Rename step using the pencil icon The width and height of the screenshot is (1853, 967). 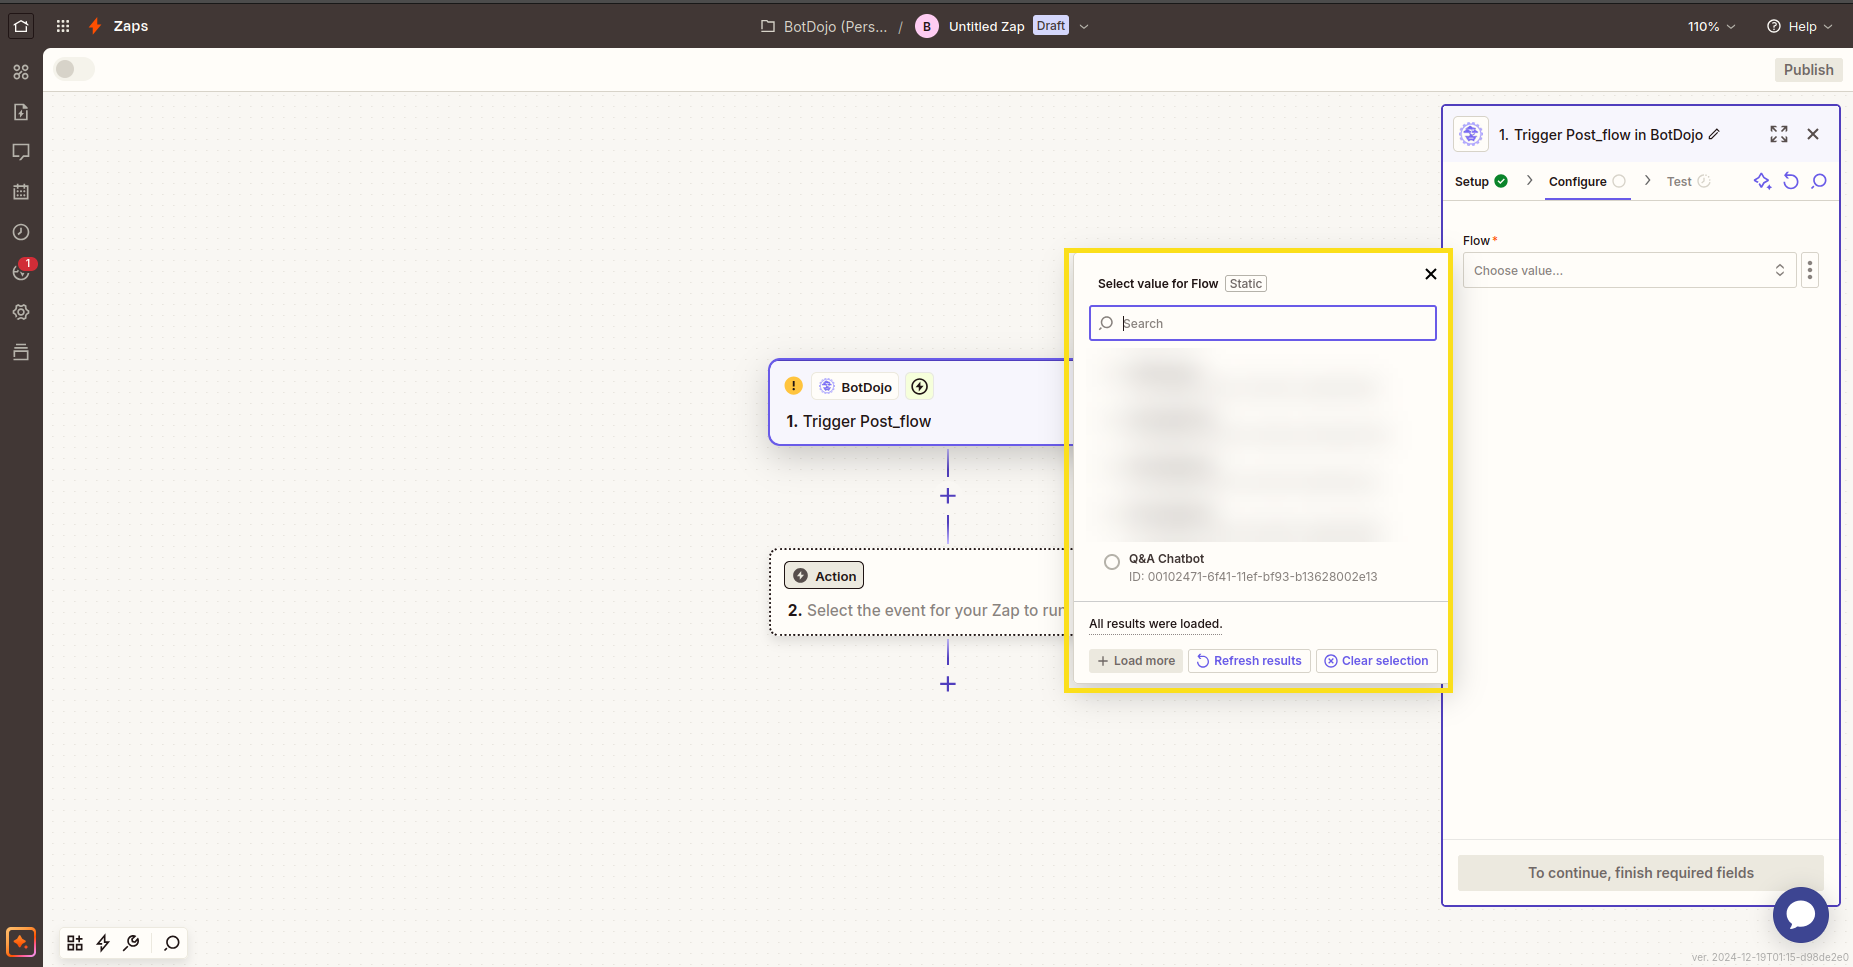pyautogui.click(x=1714, y=134)
